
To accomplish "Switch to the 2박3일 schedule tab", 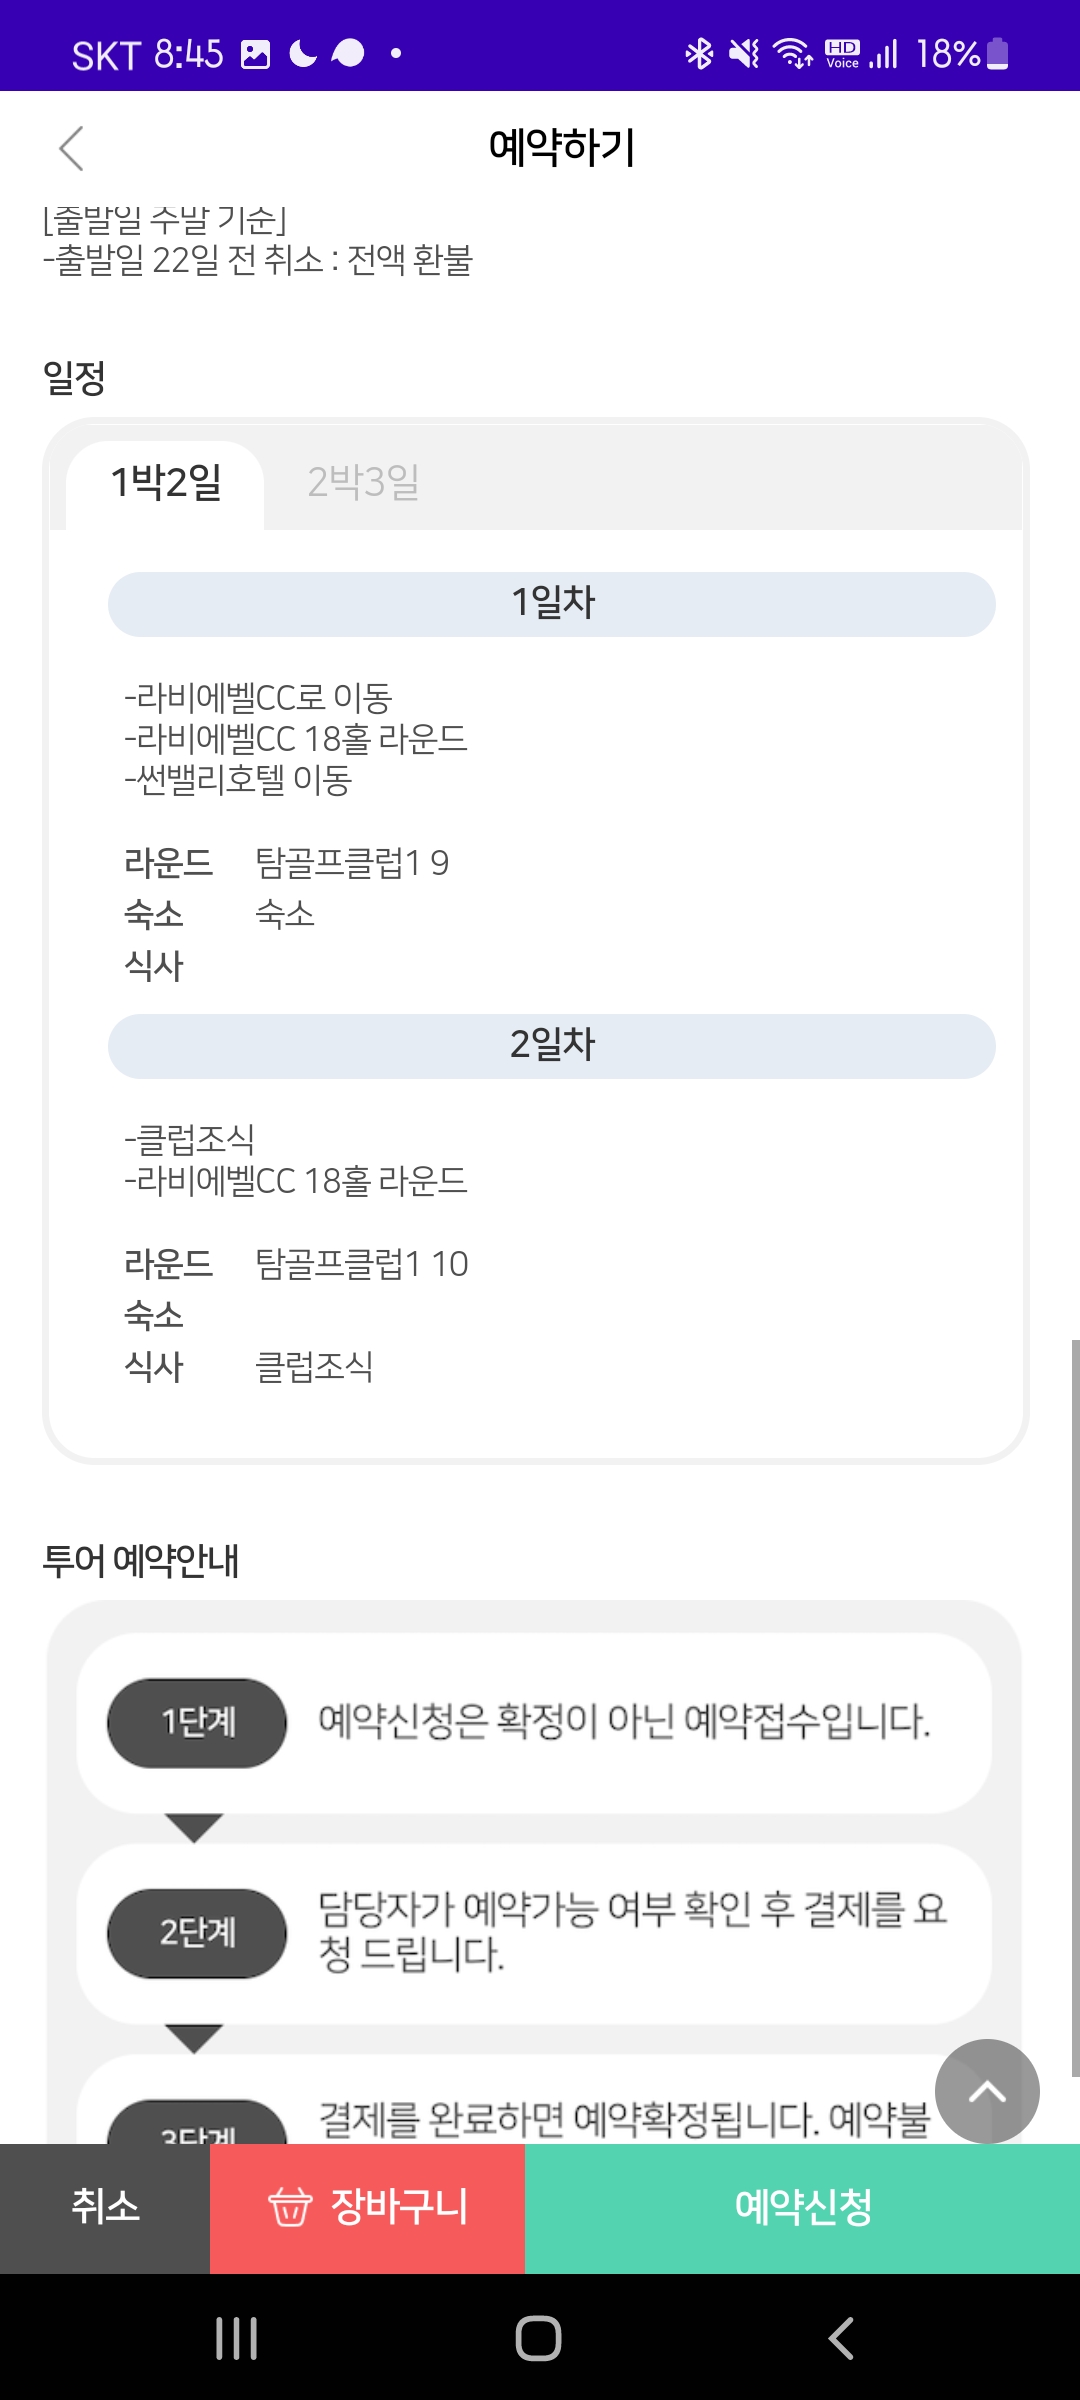I will click(363, 483).
